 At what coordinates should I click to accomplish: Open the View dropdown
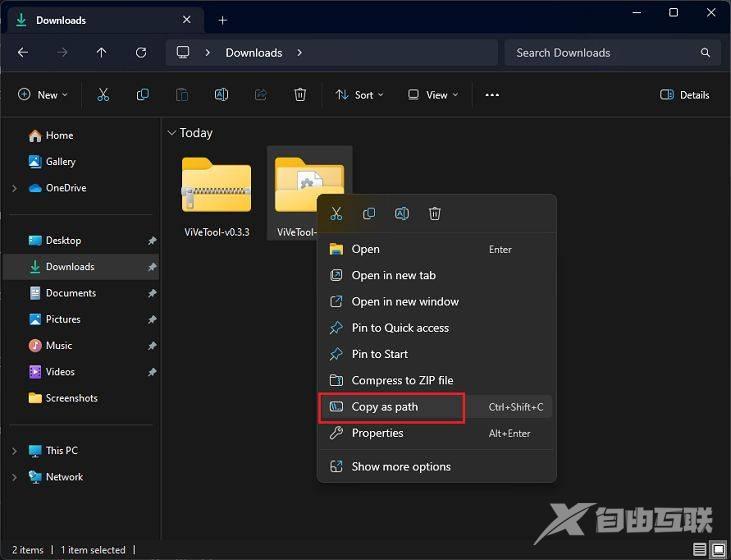[x=433, y=95]
